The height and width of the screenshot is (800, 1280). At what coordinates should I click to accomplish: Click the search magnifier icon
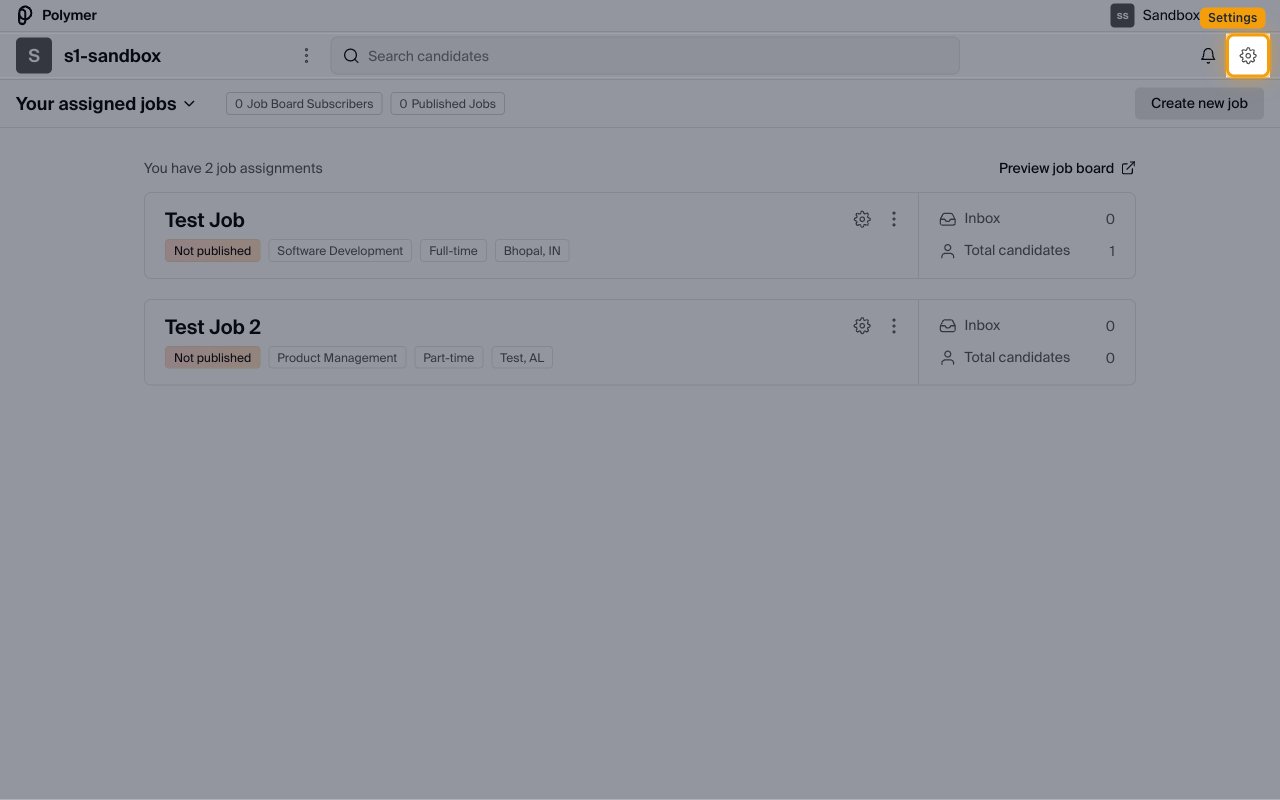click(351, 56)
